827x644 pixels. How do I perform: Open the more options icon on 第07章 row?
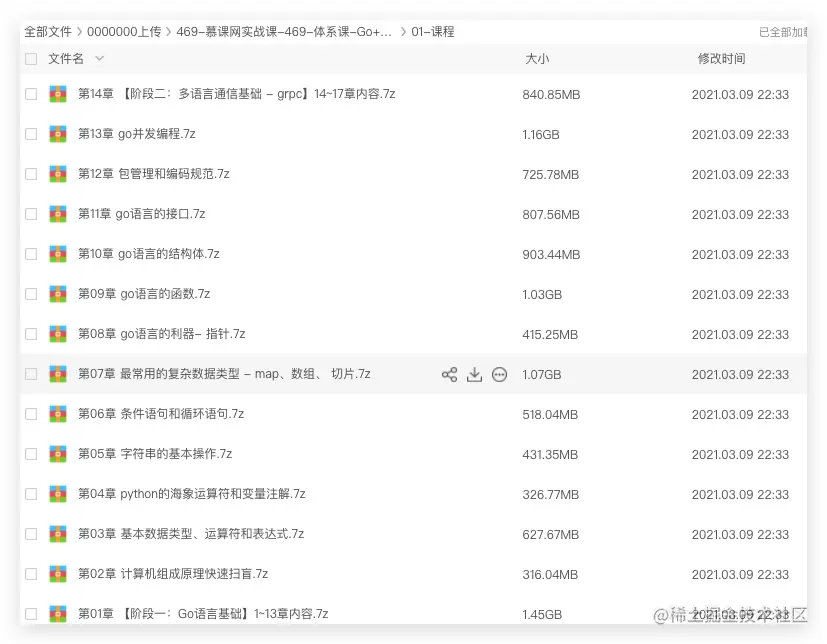pos(499,374)
